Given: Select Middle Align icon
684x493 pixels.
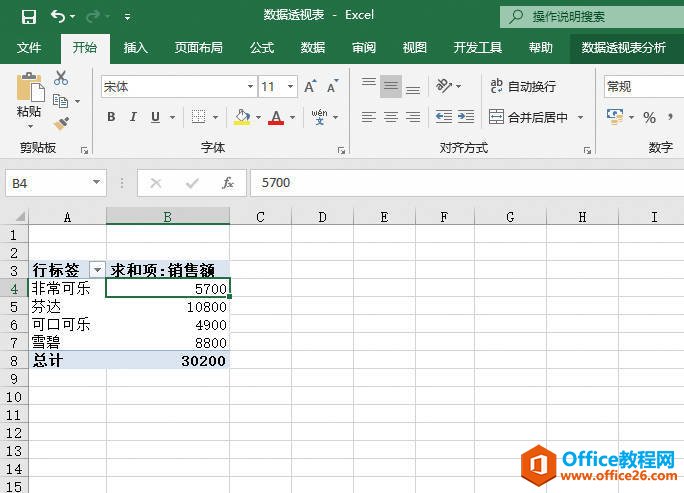Looking at the screenshot, I should click(391, 86).
